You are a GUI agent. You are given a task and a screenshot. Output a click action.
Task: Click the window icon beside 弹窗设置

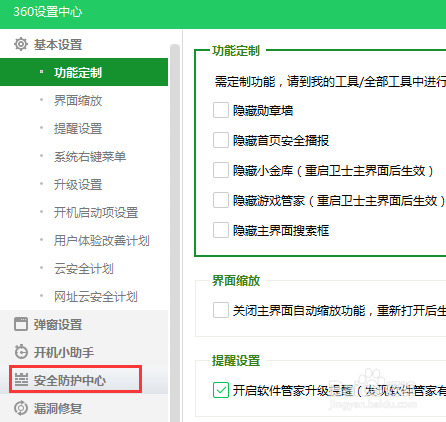click(x=21, y=324)
